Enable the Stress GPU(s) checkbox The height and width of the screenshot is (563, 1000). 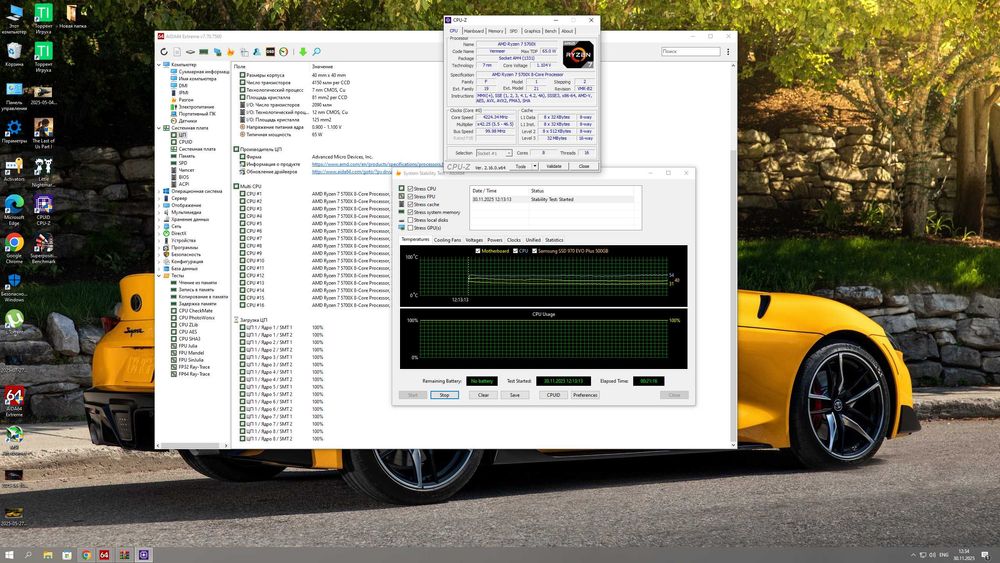410,228
